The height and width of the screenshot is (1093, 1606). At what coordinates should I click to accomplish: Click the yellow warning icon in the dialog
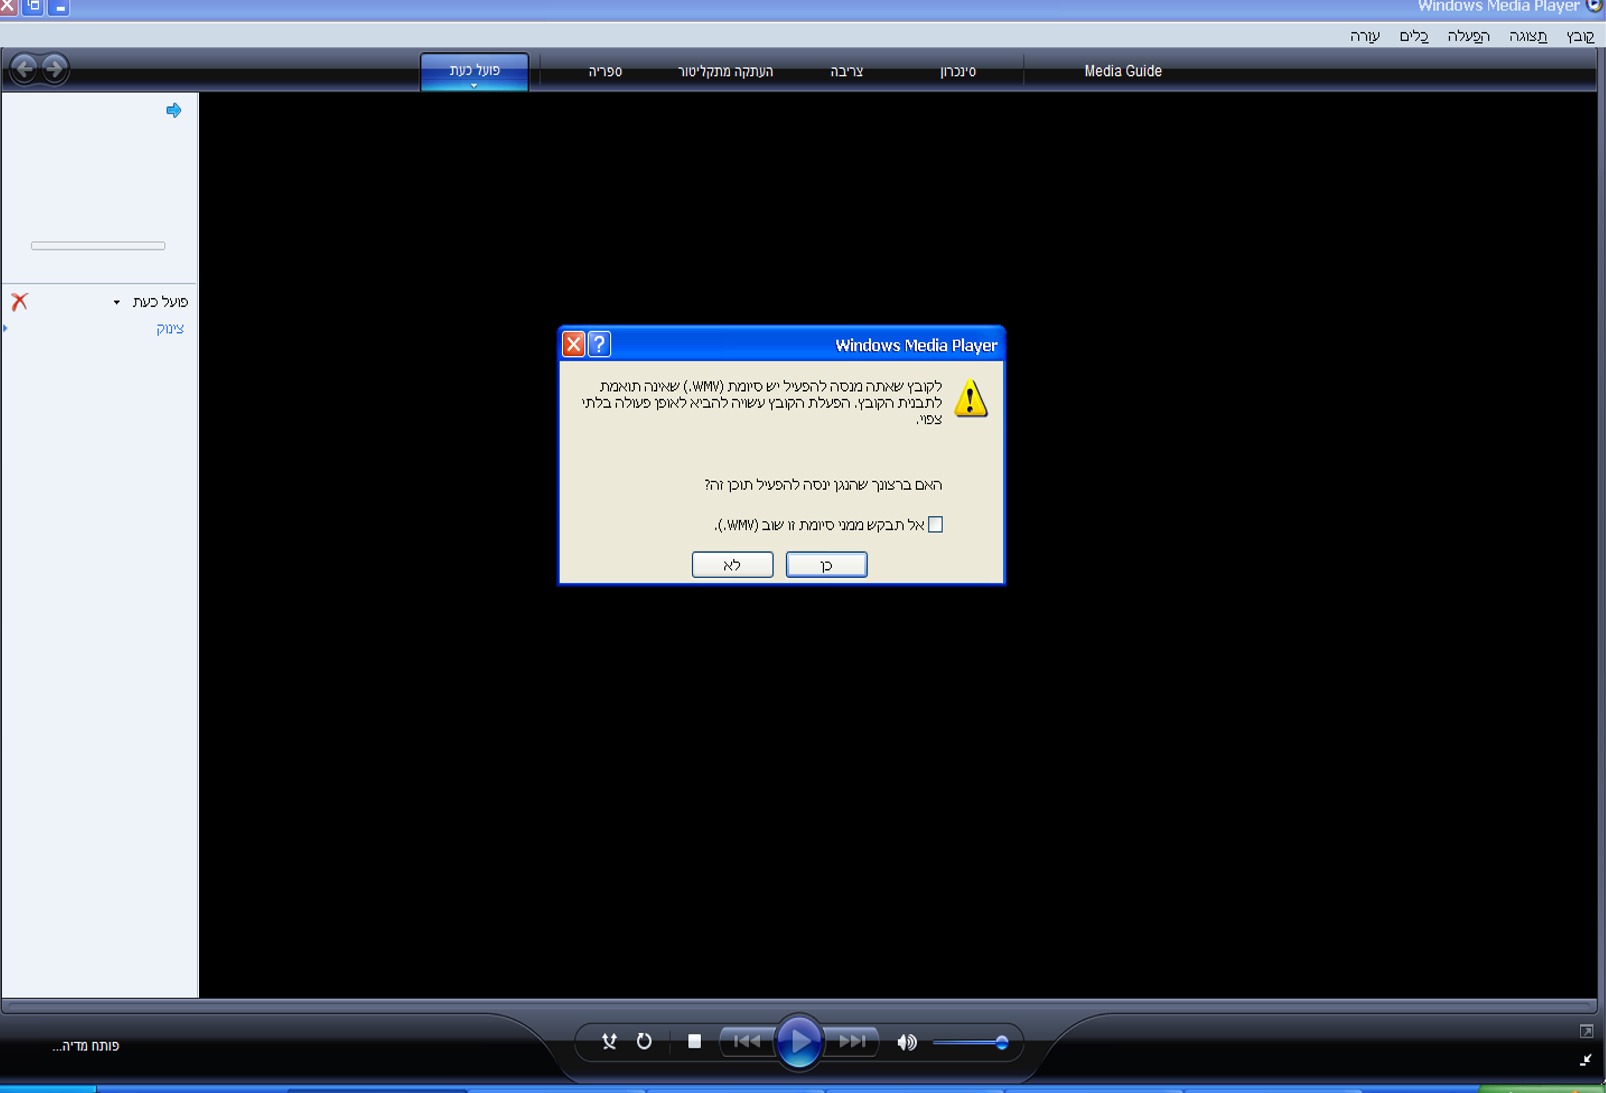[970, 398]
